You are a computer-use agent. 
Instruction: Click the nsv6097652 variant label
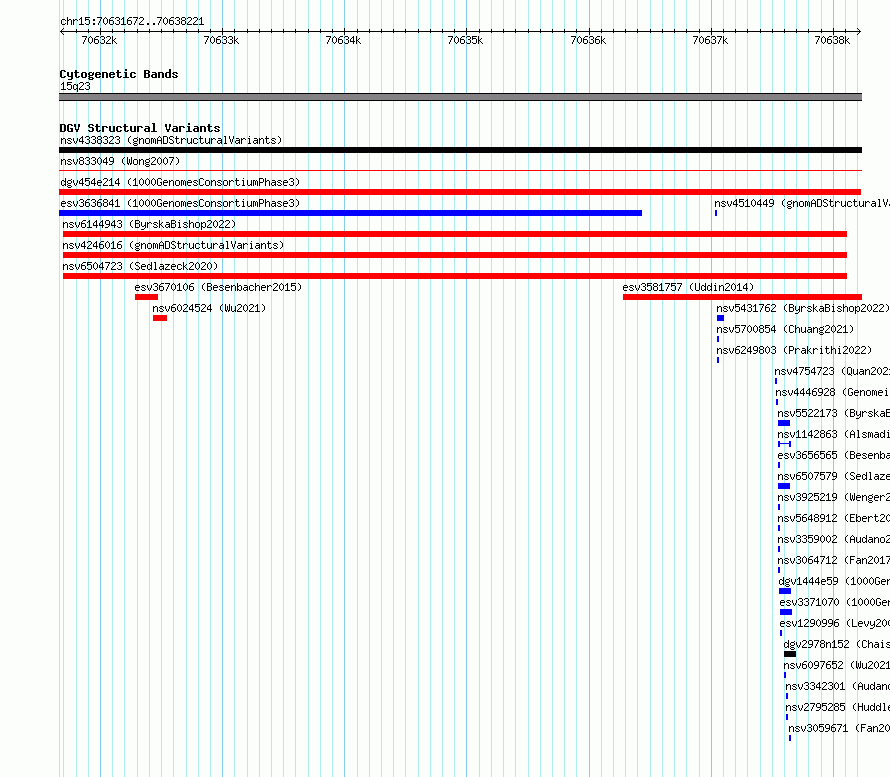click(837, 665)
